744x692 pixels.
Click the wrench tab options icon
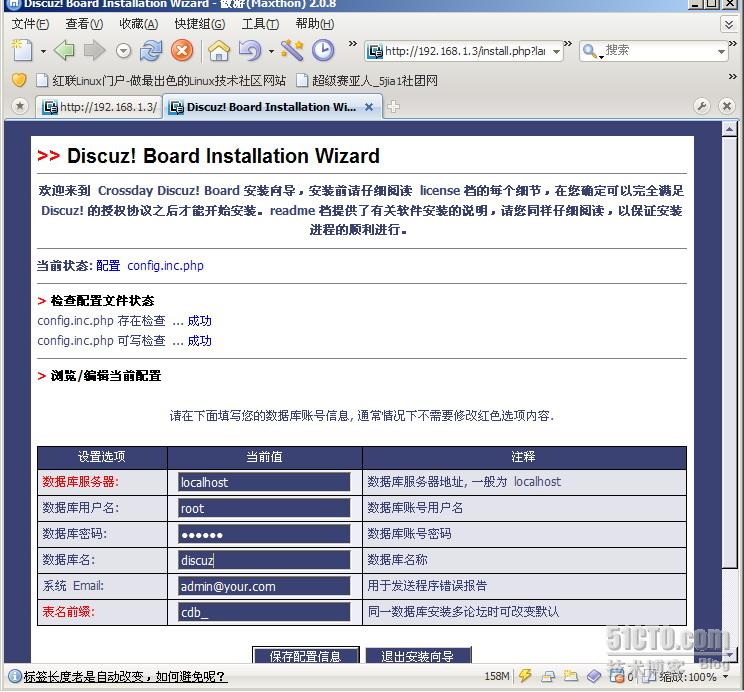click(702, 106)
